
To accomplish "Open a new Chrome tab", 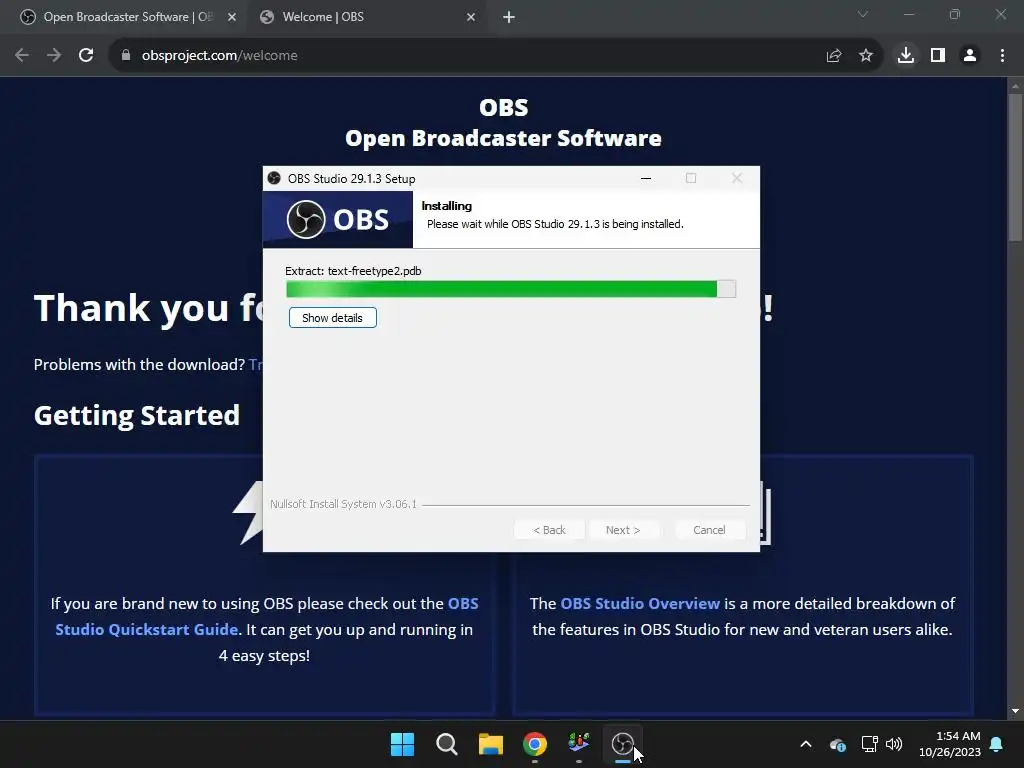I will (x=509, y=18).
